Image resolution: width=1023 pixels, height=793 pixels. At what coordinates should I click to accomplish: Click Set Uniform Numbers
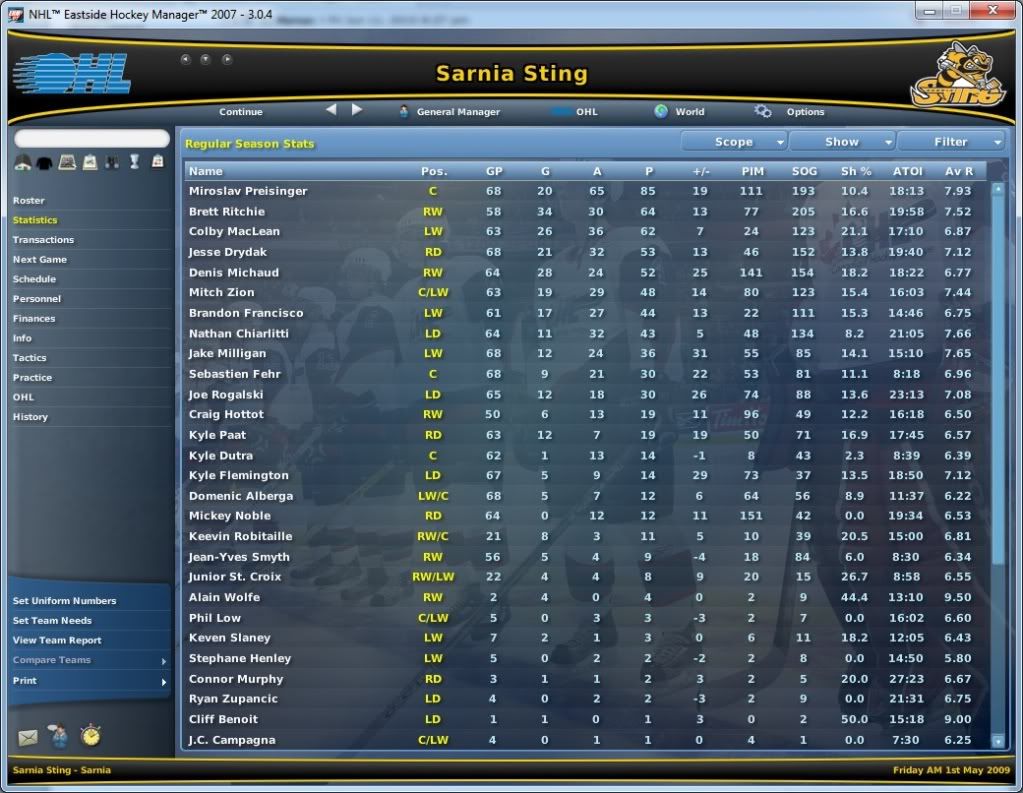65,600
